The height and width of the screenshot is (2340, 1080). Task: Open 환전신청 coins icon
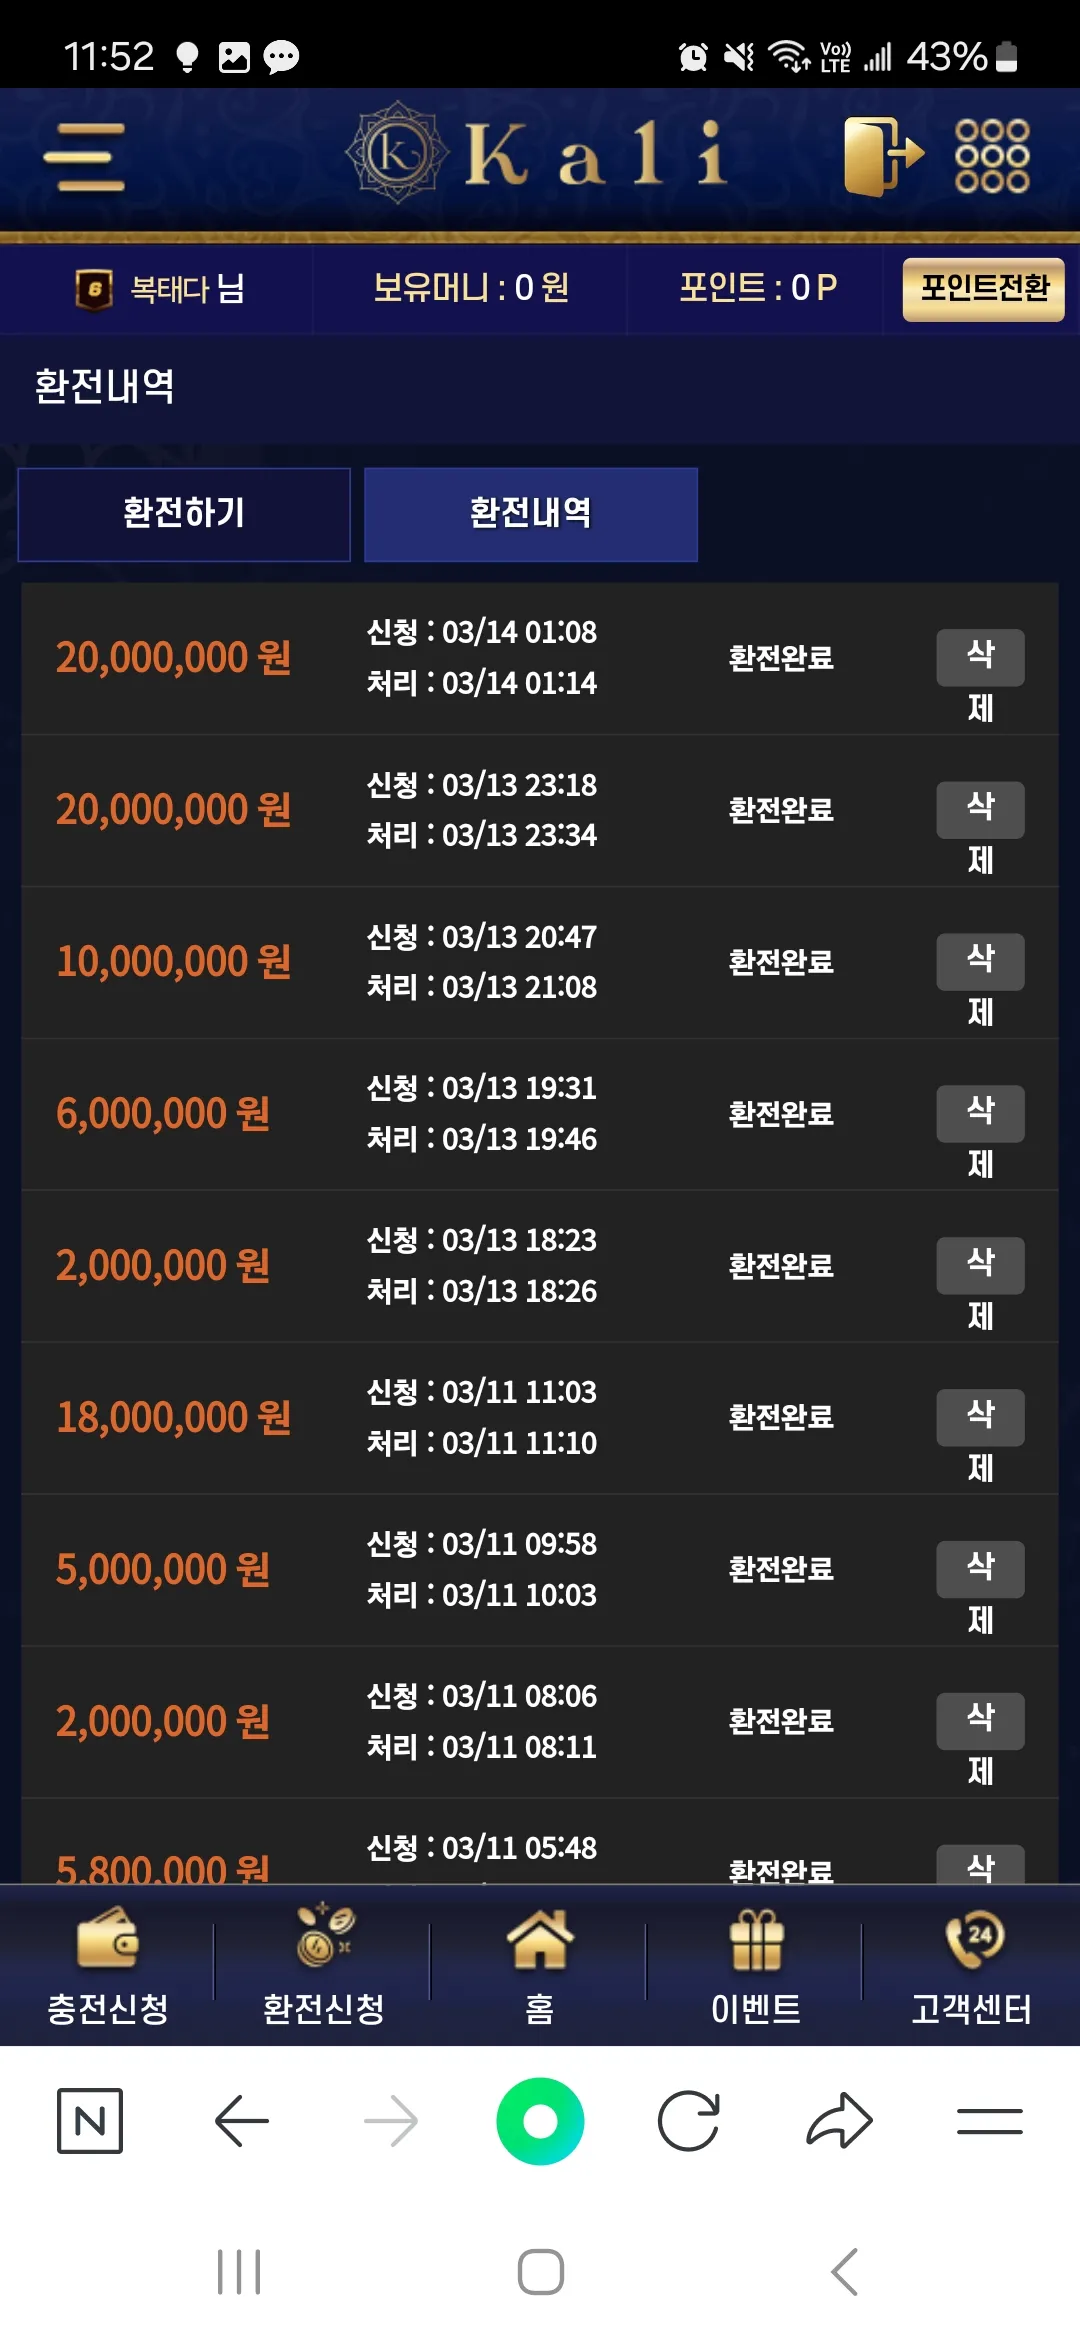324,1934
